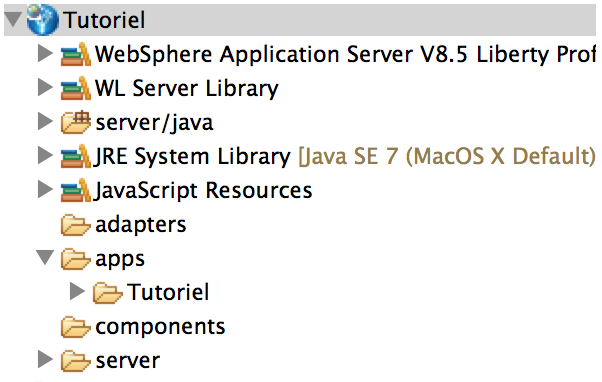
Task: Click the JavaScript Resources library icon
Action: coord(76,190)
